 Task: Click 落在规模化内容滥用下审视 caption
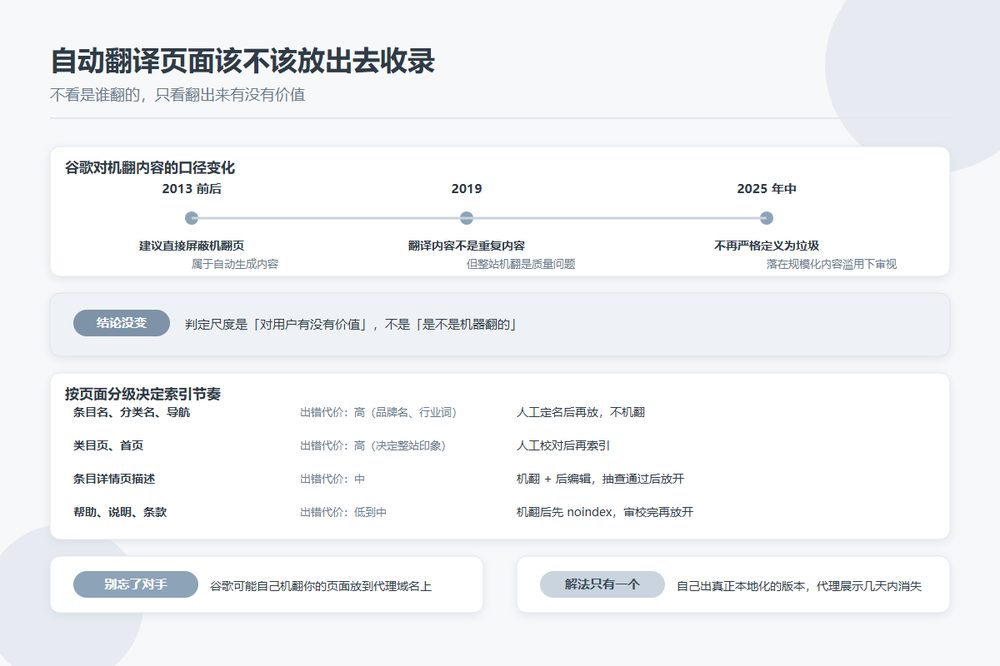point(831,264)
